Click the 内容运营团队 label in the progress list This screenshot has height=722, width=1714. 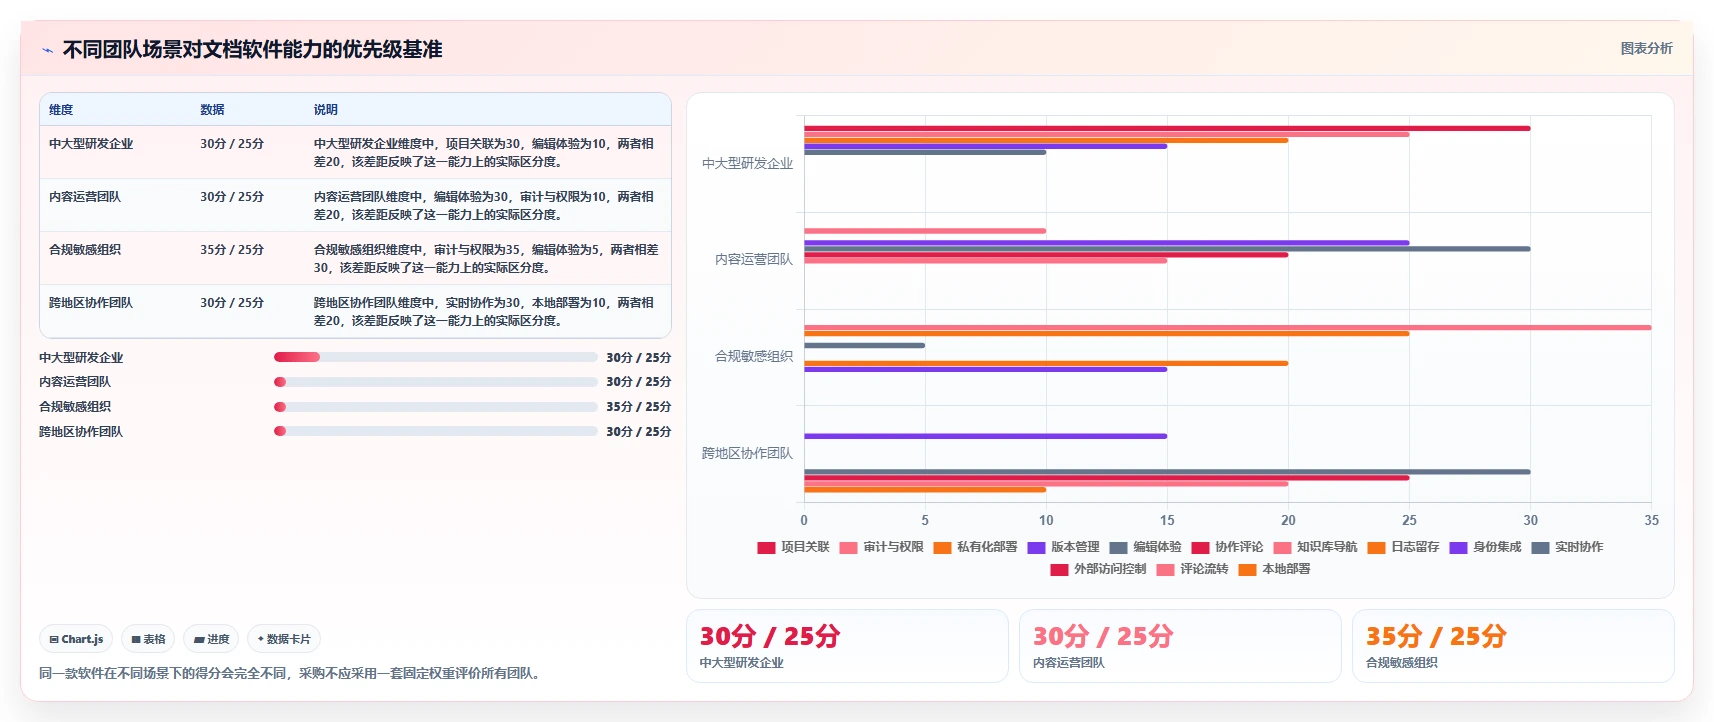coord(75,382)
